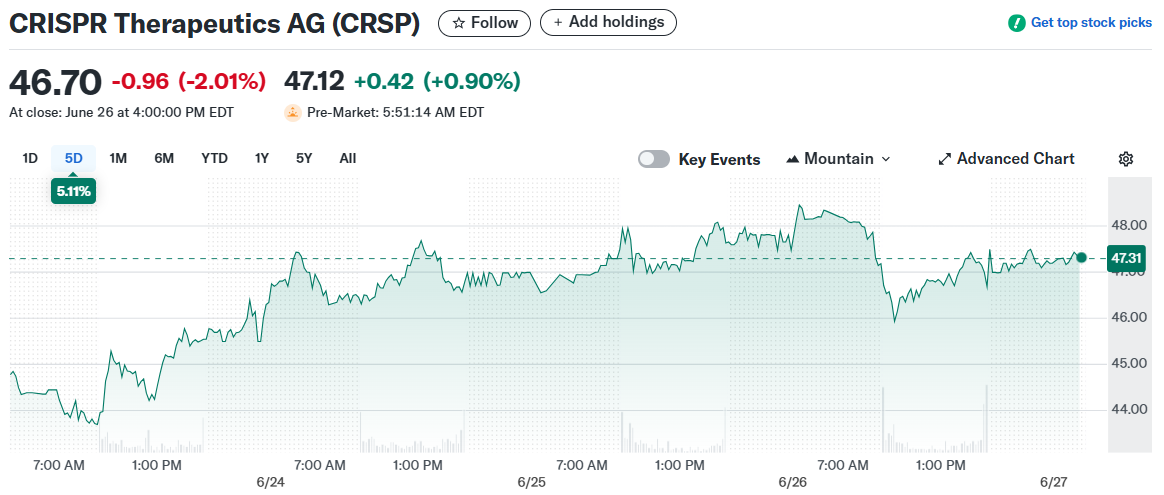1164x495 pixels.
Task: Toggle the Key Events switch
Action: click(x=654, y=159)
